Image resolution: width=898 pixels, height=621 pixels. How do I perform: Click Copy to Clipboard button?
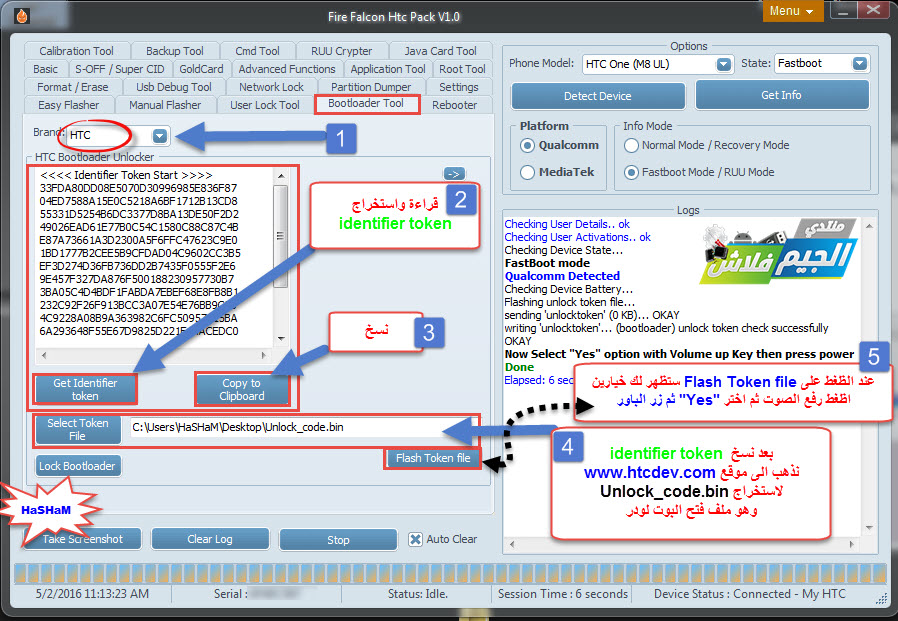click(x=242, y=390)
